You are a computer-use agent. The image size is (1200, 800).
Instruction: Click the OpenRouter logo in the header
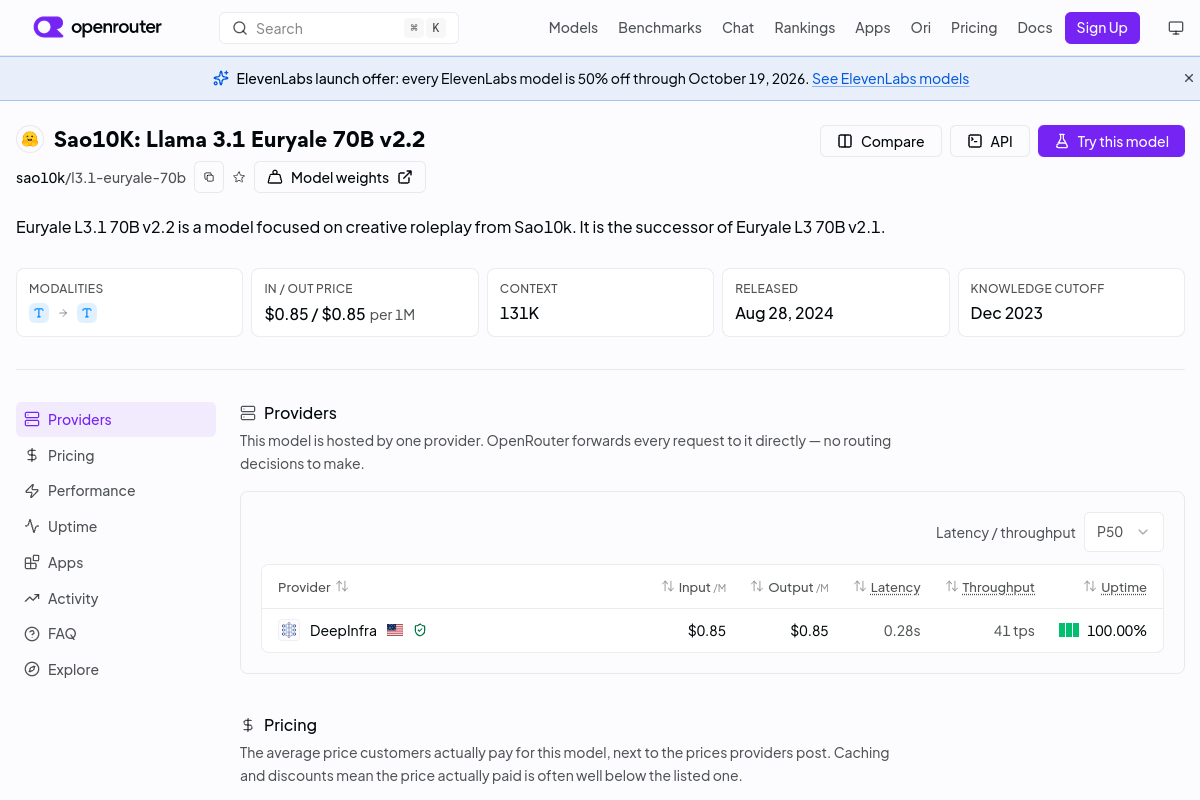(97, 27)
